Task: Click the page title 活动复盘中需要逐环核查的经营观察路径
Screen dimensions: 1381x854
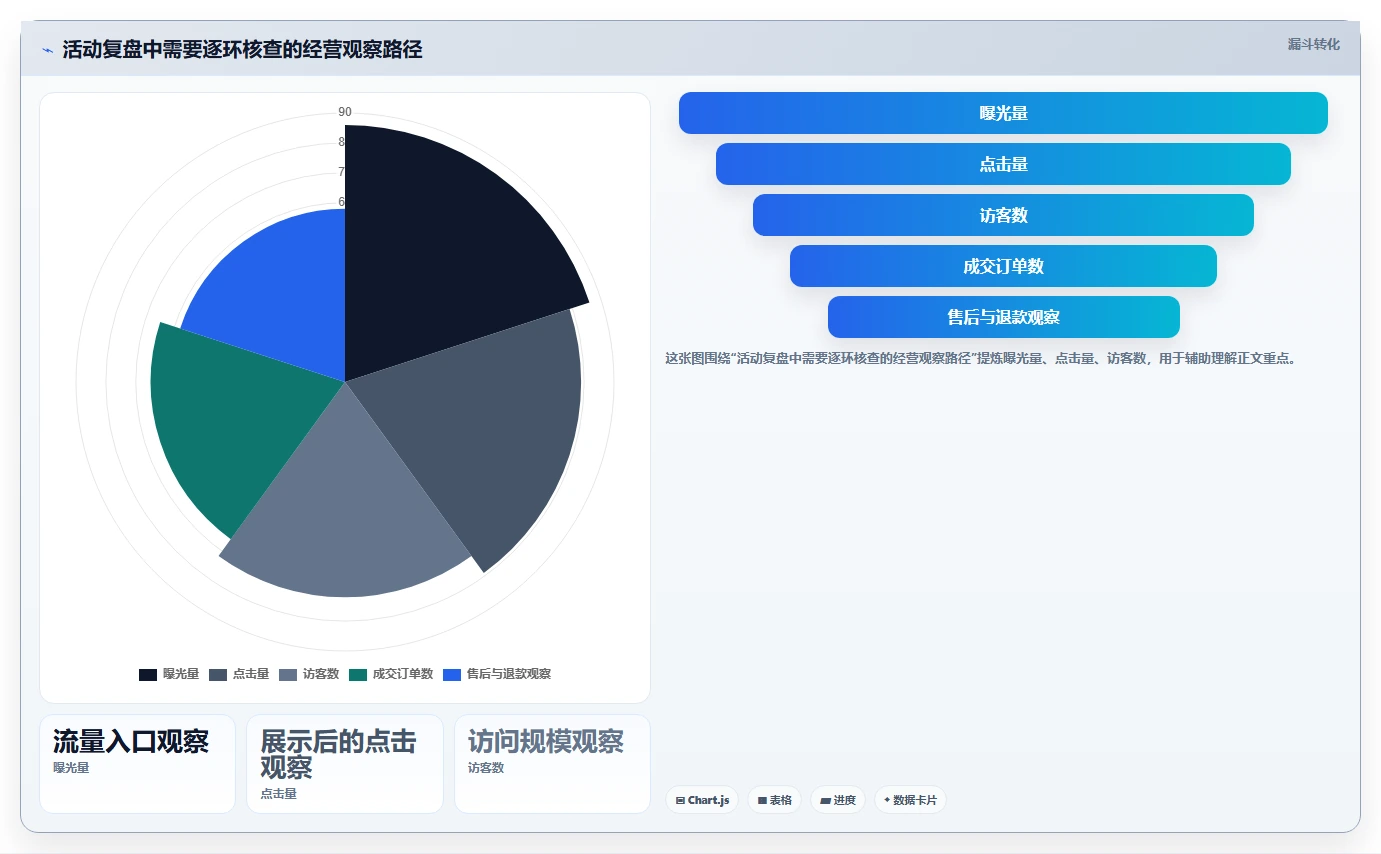Action: pos(242,50)
